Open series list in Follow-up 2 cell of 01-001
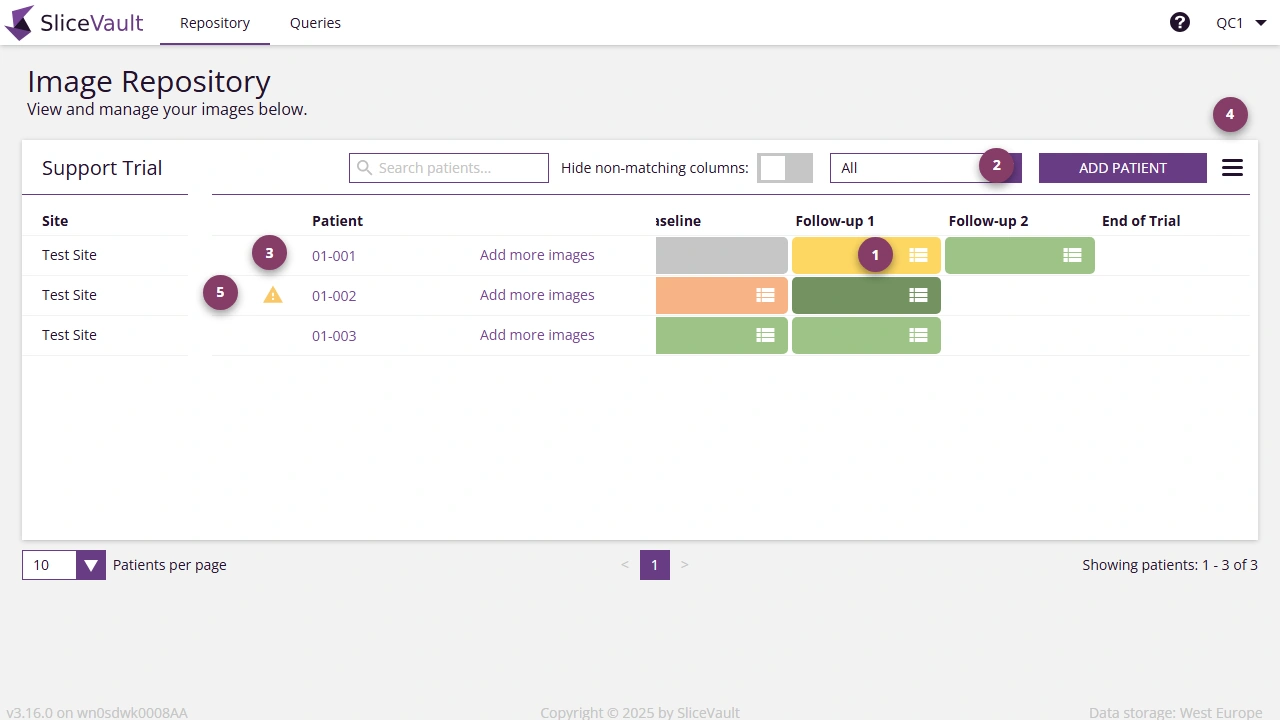Screen dimensions: 1280x720 point(1071,255)
